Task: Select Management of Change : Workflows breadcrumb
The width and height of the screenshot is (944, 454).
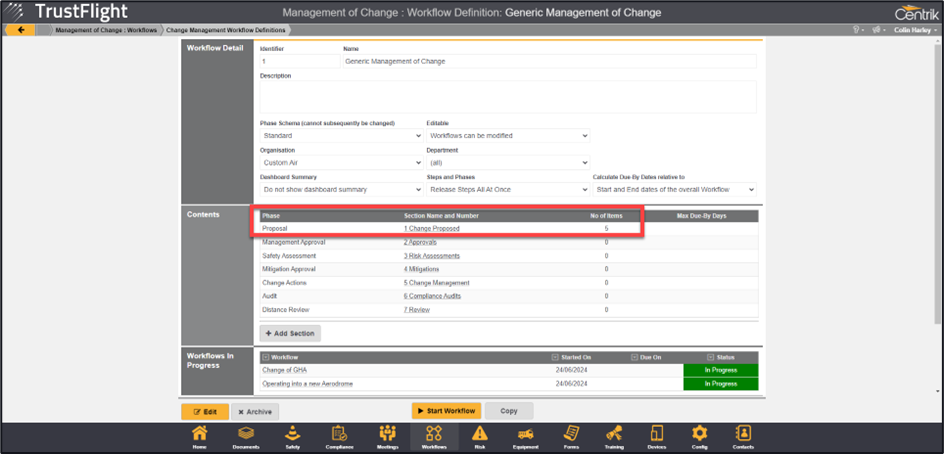Action: (x=106, y=30)
